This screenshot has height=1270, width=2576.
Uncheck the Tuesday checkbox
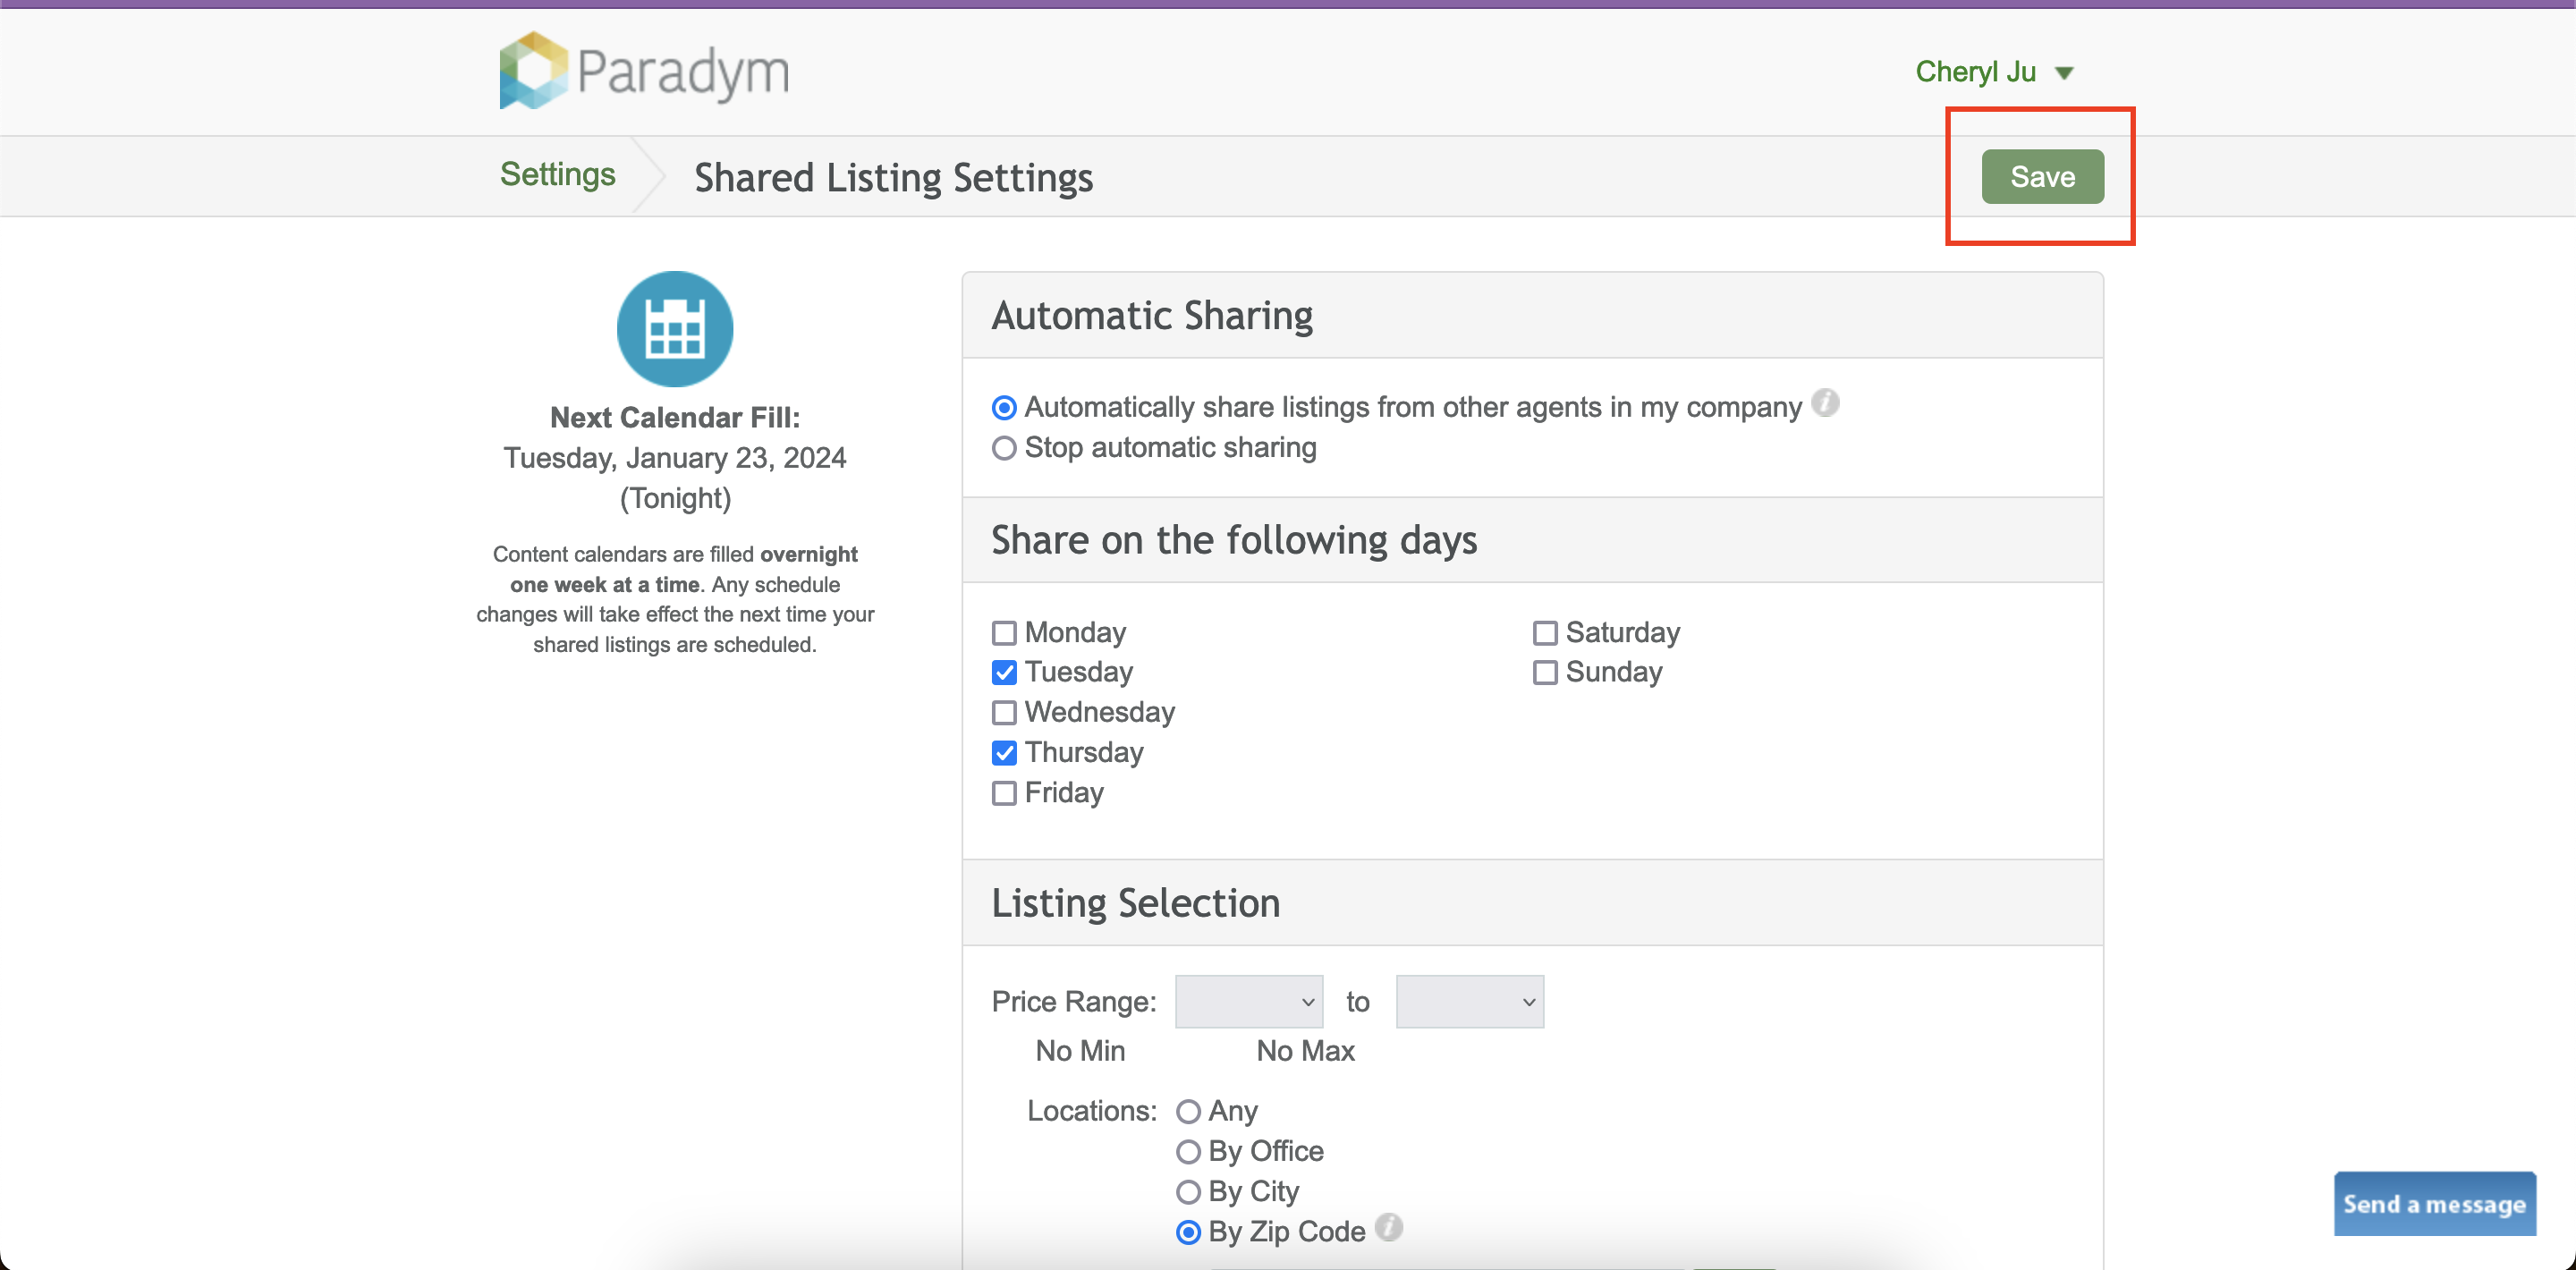pyautogui.click(x=1004, y=673)
